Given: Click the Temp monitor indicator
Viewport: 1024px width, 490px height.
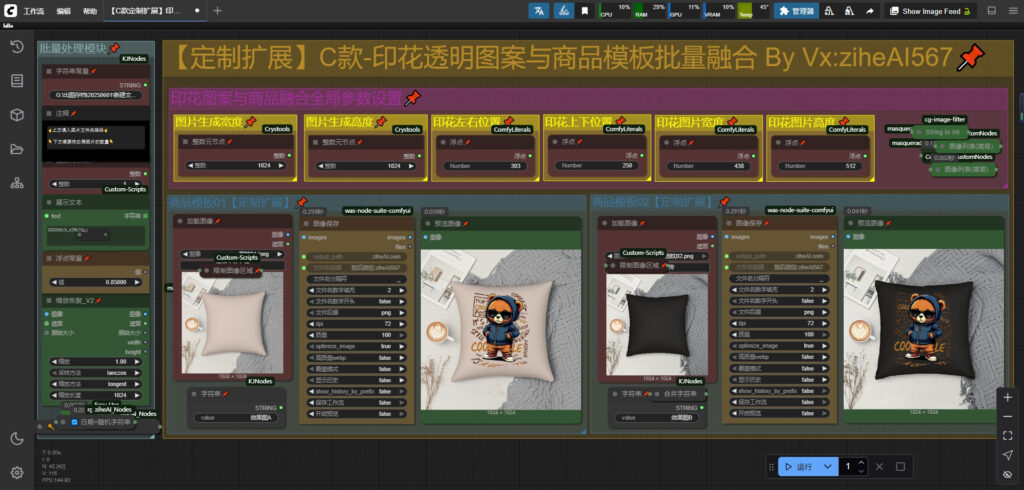Looking at the screenshot, I should pyautogui.click(x=754, y=10).
